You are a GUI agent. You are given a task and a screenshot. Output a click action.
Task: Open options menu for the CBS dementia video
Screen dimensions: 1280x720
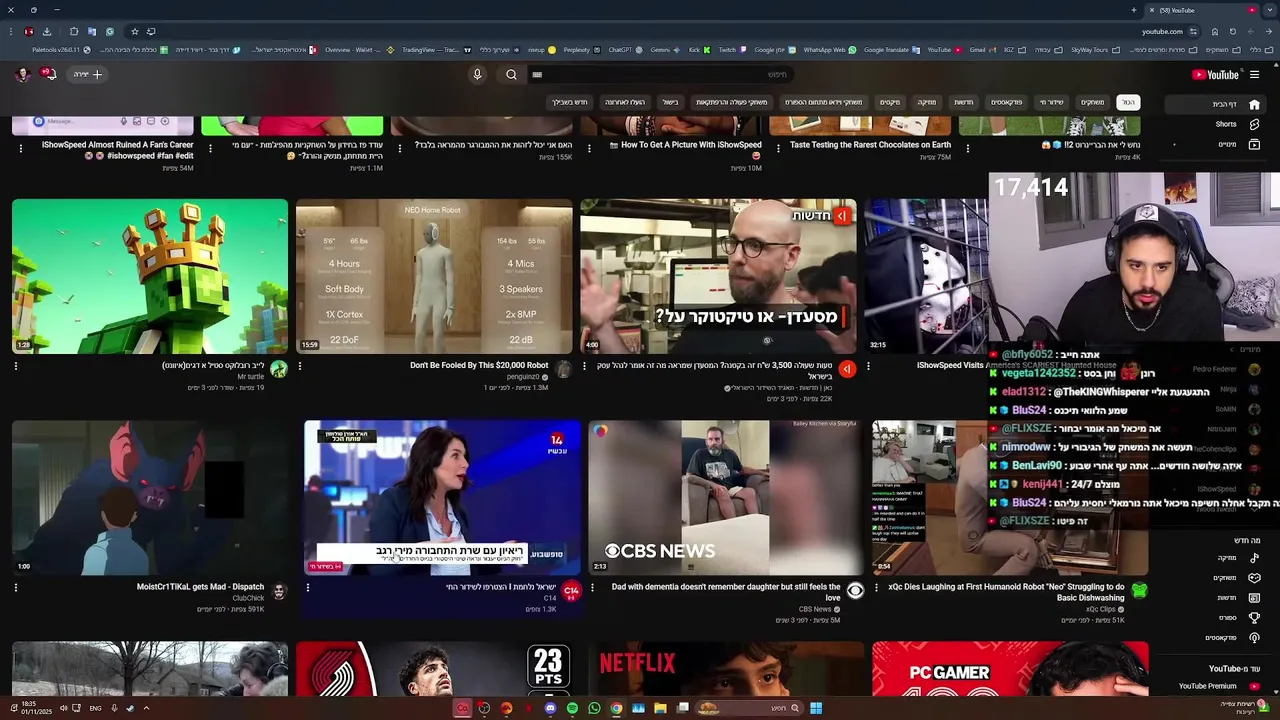[592, 588]
